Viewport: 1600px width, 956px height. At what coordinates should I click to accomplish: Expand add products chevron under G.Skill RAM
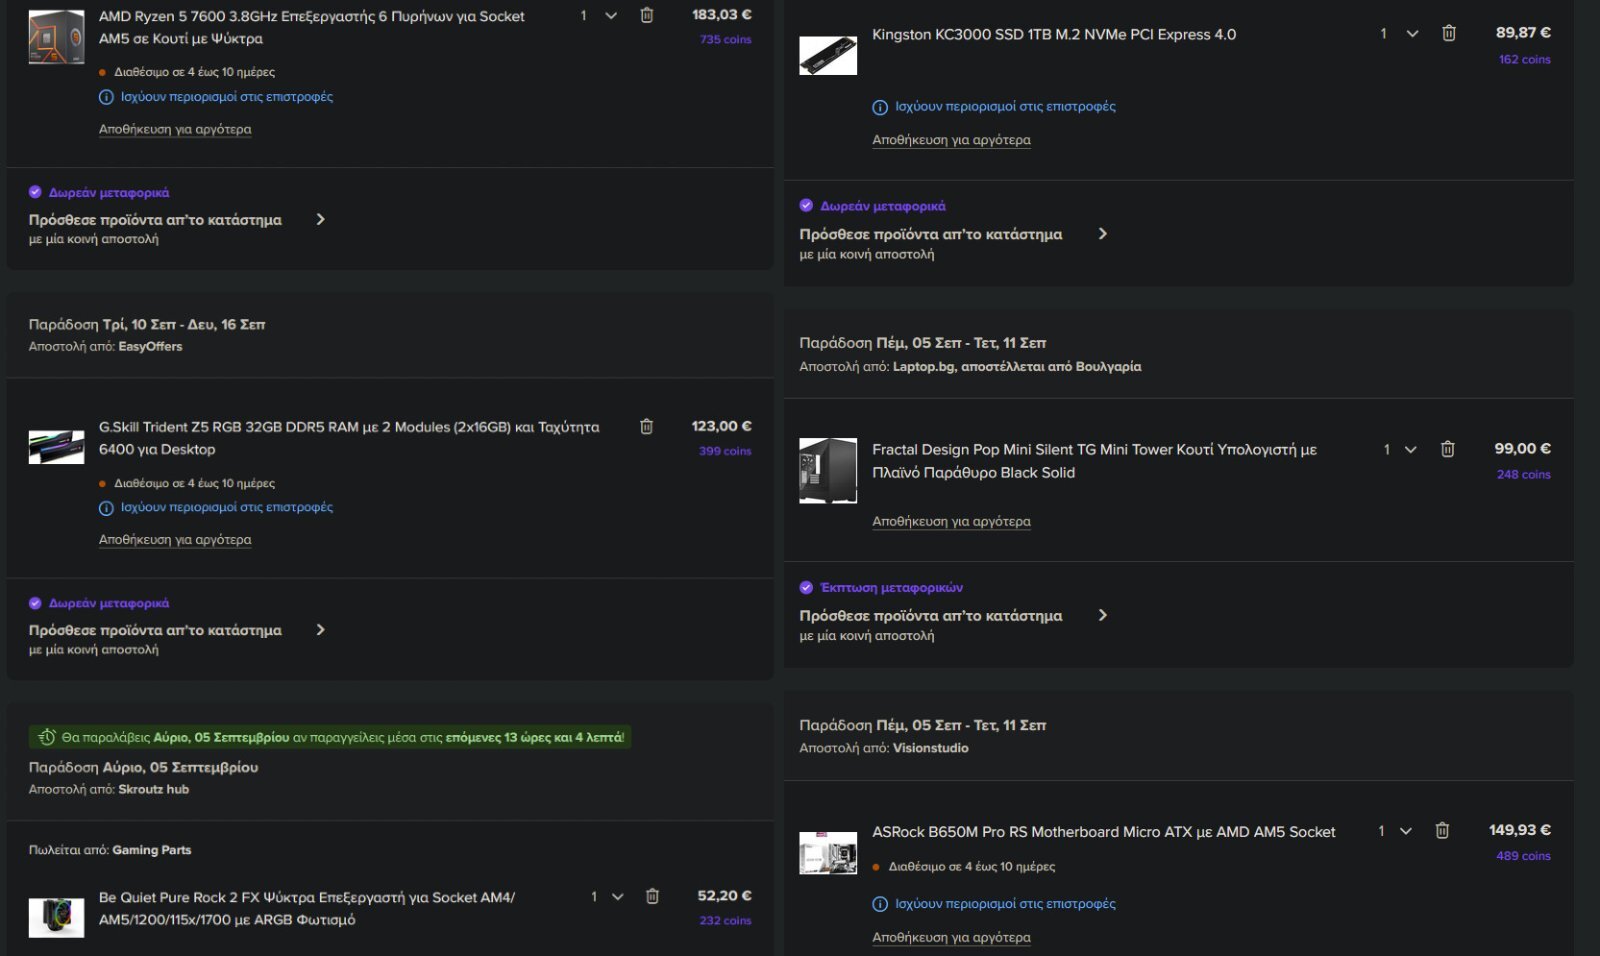320,629
